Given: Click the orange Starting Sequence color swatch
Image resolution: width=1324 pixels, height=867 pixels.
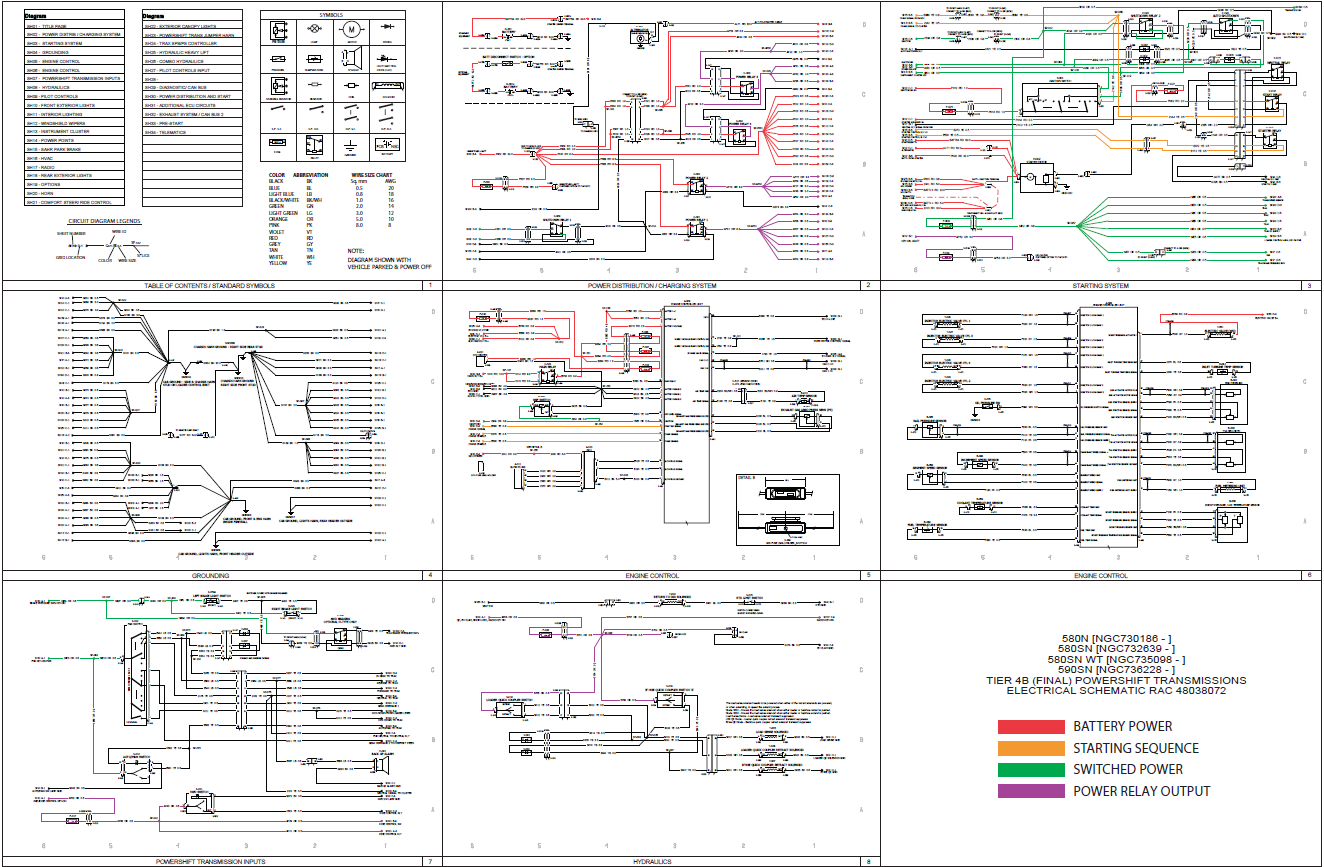Looking at the screenshot, I should [1031, 748].
